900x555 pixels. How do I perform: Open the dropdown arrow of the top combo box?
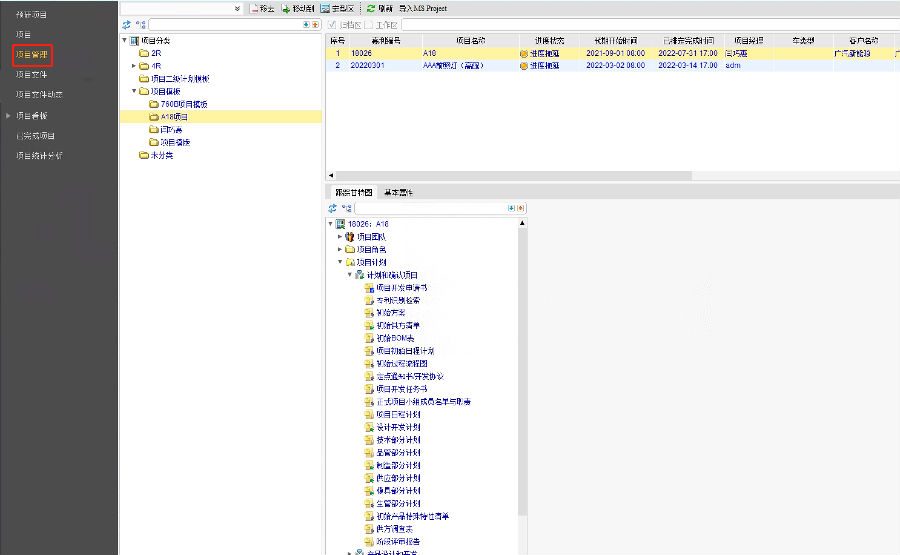click(236, 8)
